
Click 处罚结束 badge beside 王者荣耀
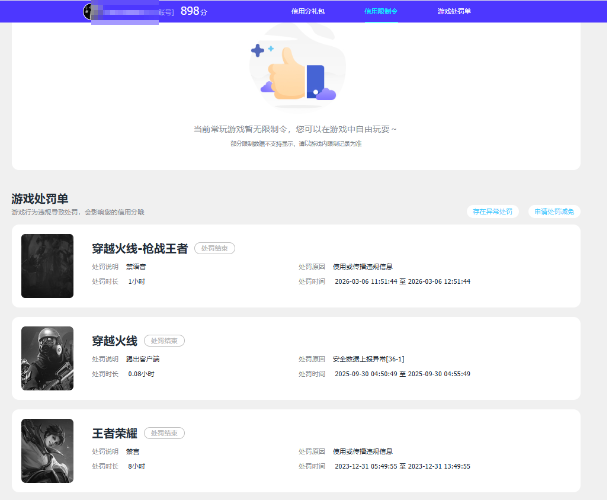coord(164,433)
